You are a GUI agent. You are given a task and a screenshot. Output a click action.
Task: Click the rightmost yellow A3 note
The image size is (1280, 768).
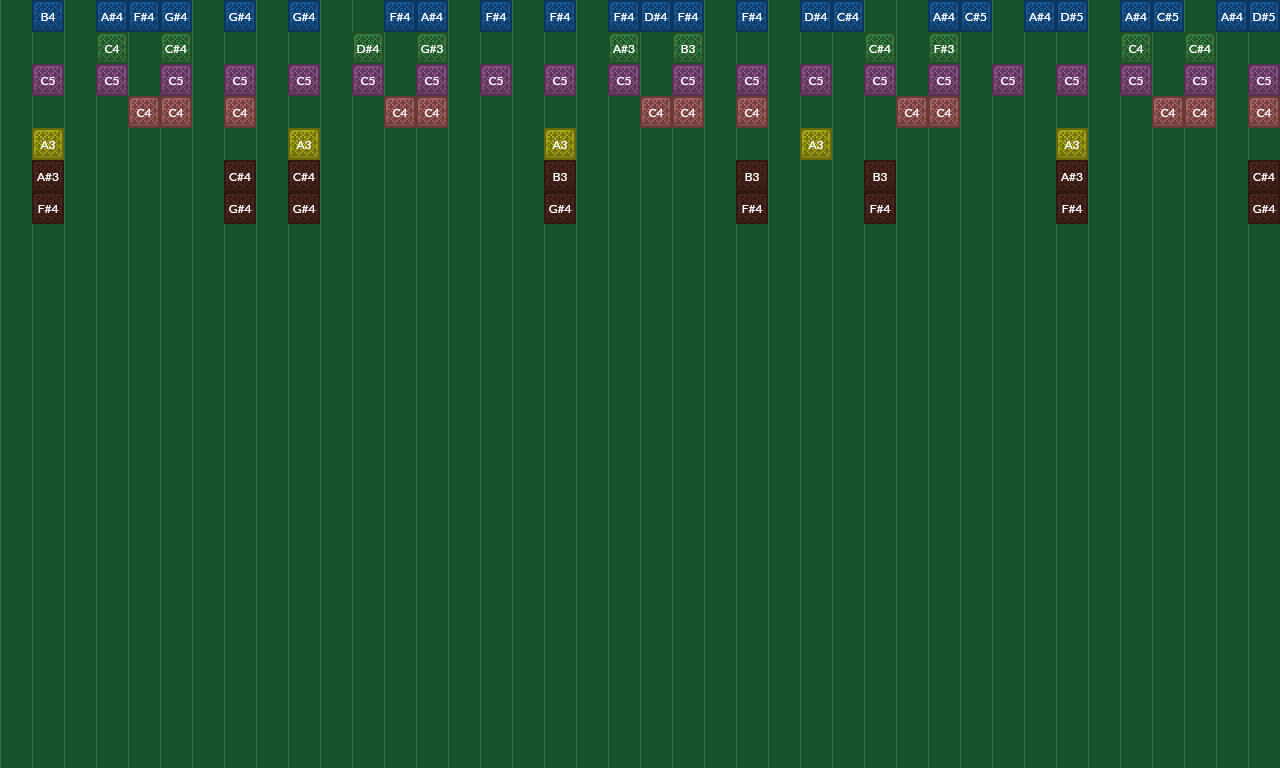coord(1072,145)
